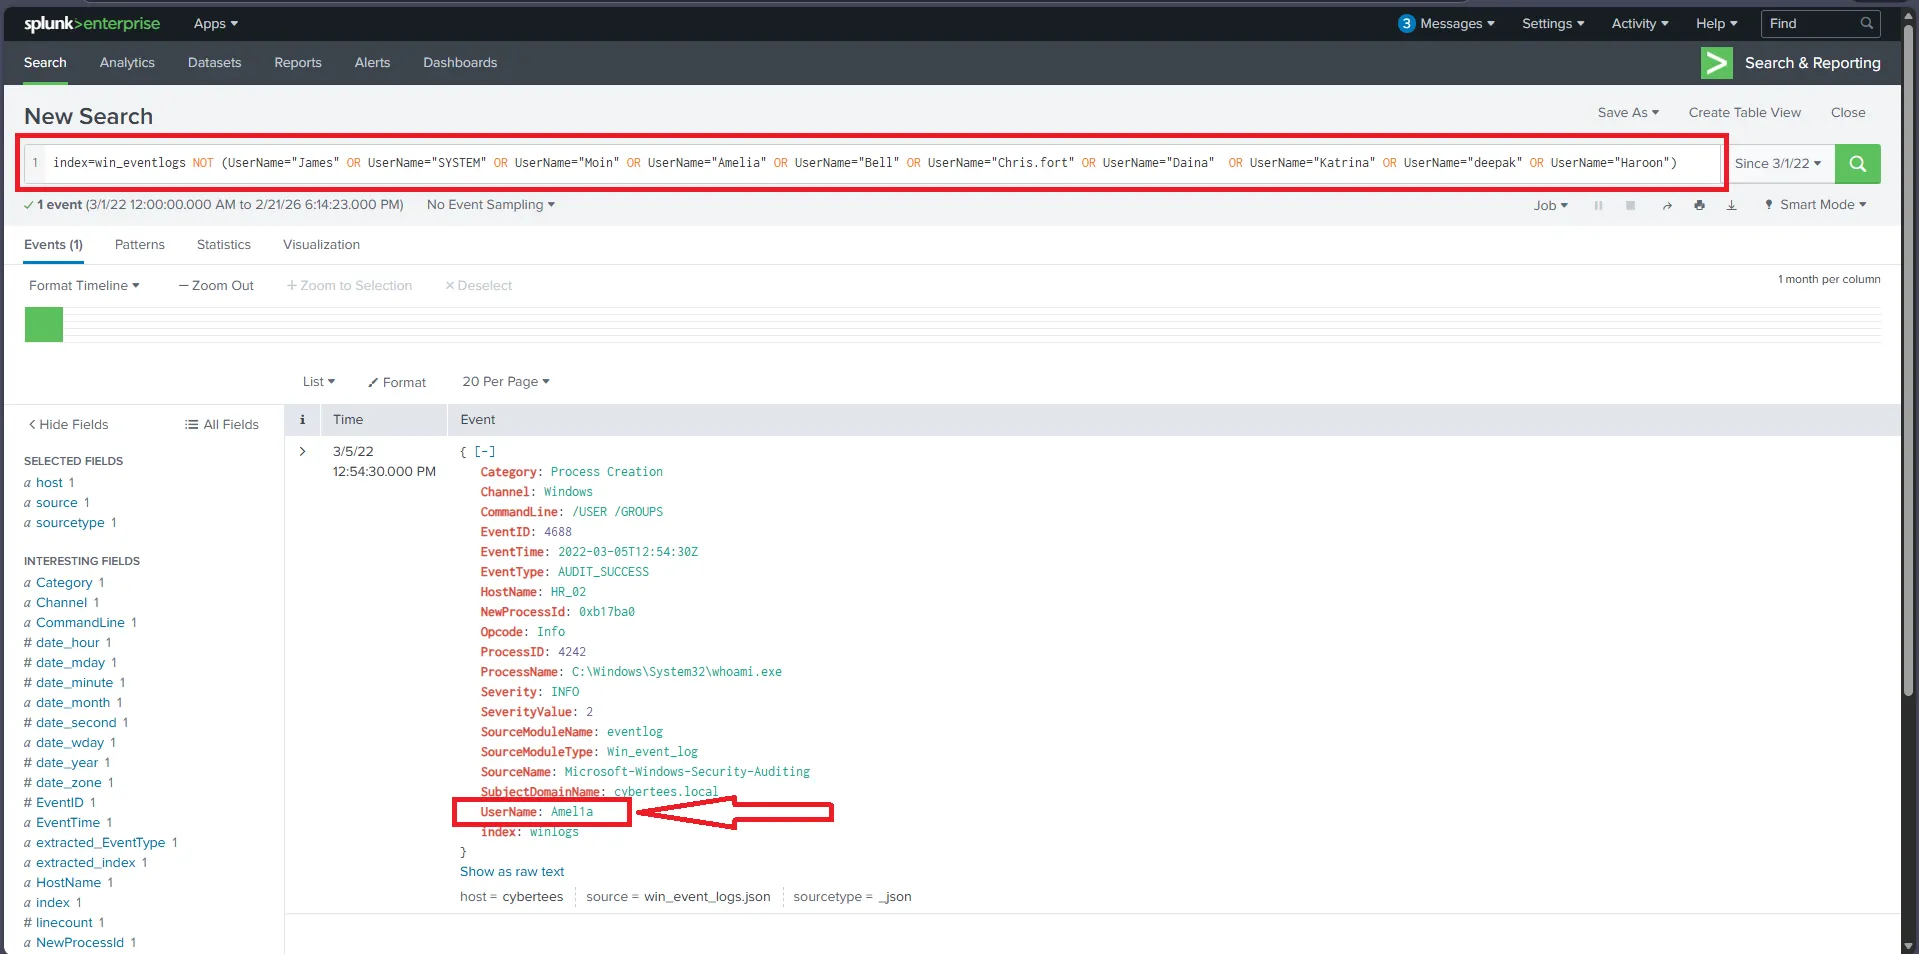Screen dimensions: 1919x954
Task: Click the Find search magnifier icon
Action: coord(1864,23)
